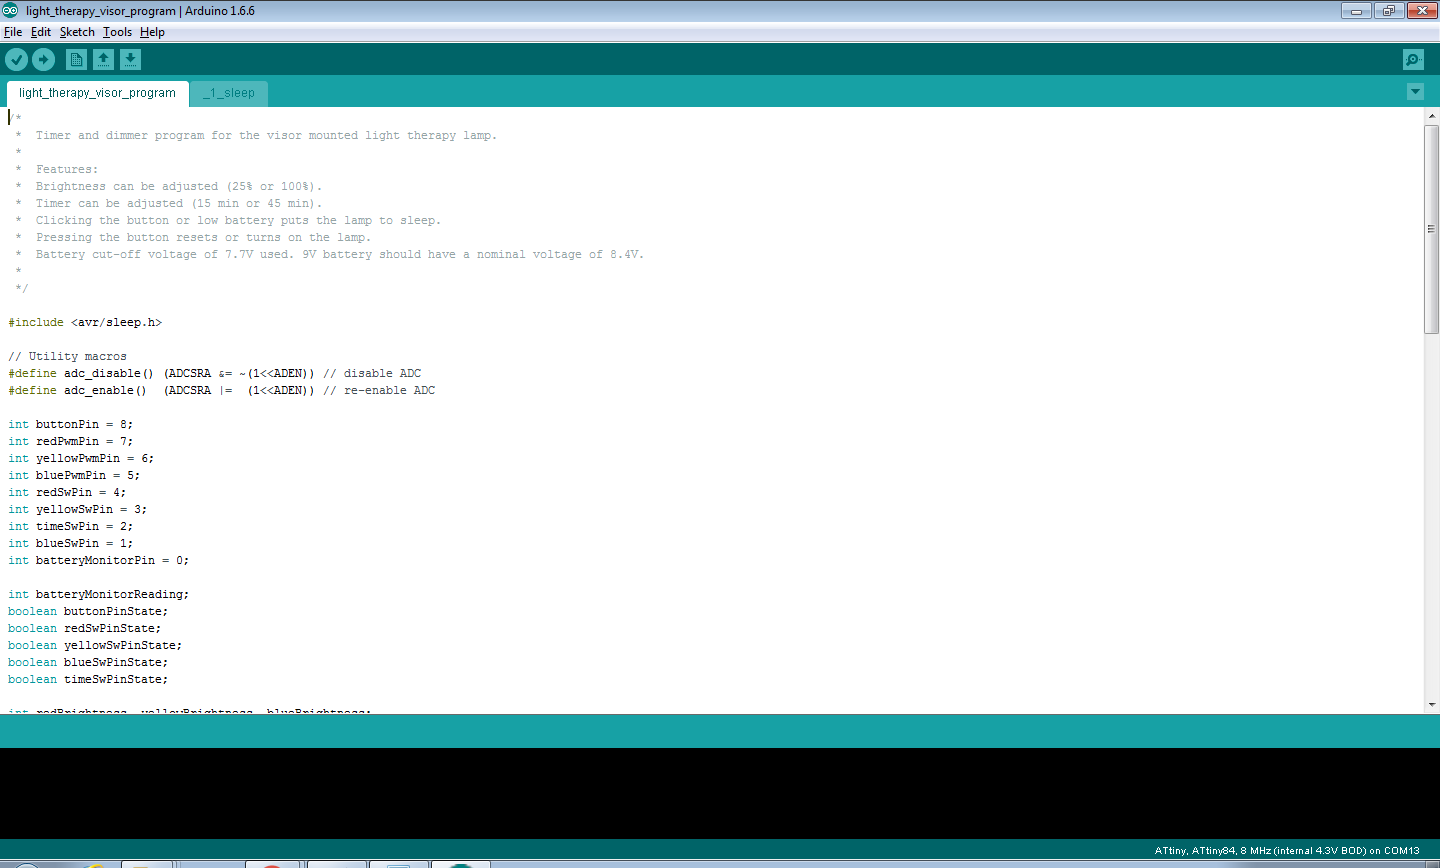Create a new sketch via the New icon
This screenshot has height=868, width=1440.
[76, 59]
